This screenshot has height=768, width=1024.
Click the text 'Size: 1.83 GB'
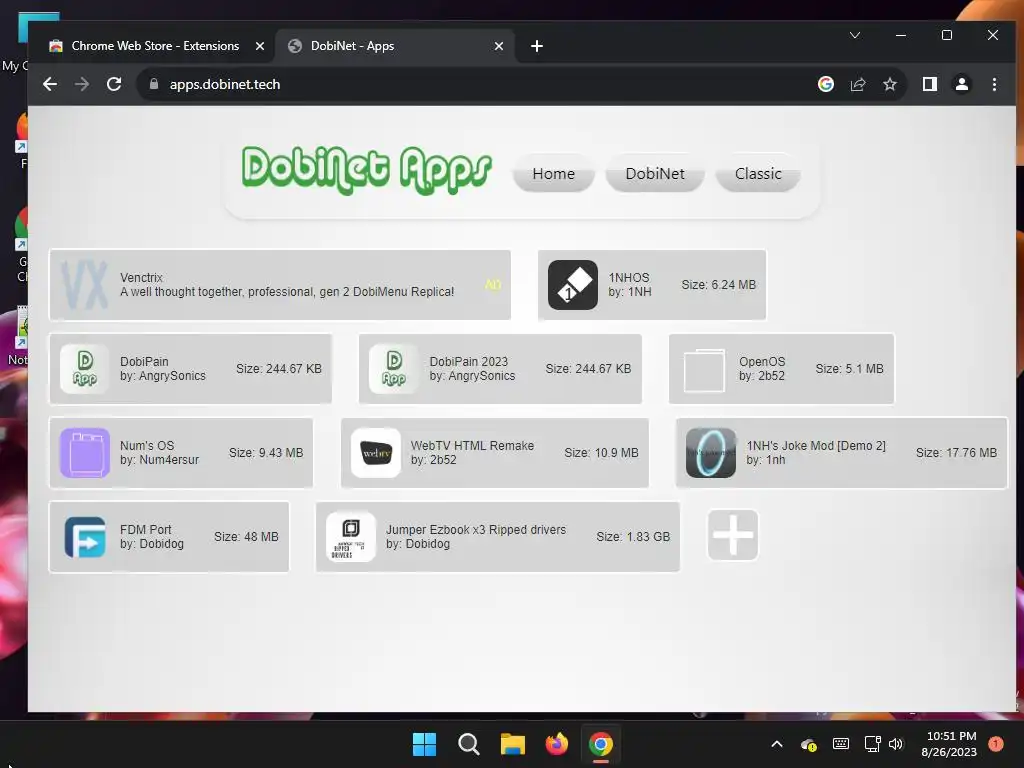(x=633, y=537)
